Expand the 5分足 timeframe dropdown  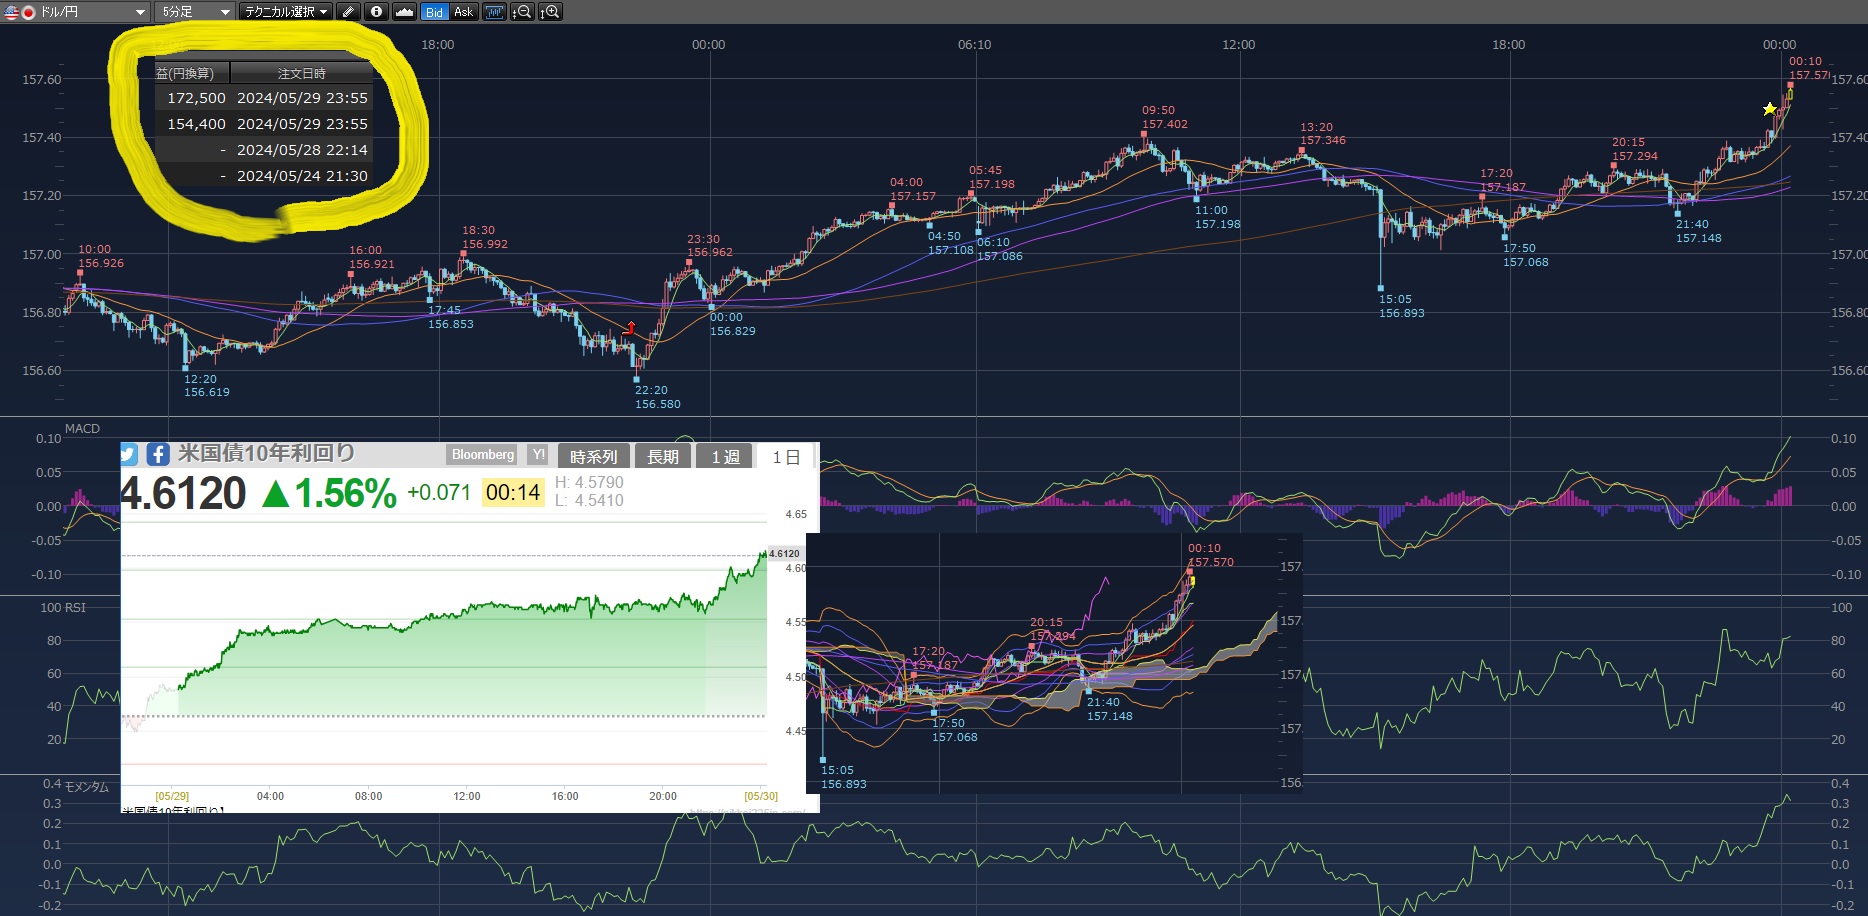click(195, 12)
